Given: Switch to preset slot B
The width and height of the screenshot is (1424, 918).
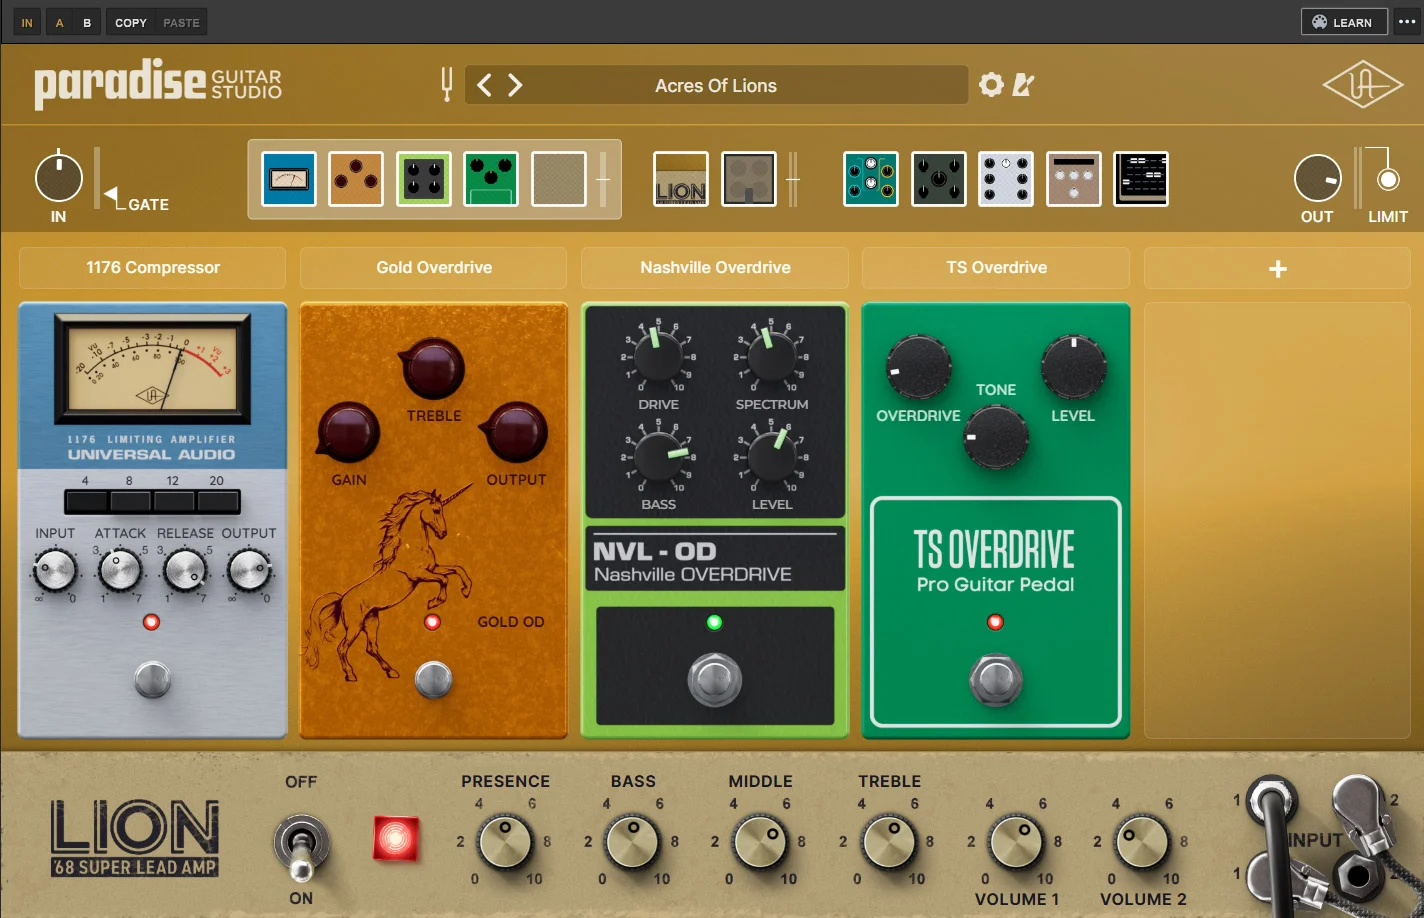Looking at the screenshot, I should coord(87,22).
